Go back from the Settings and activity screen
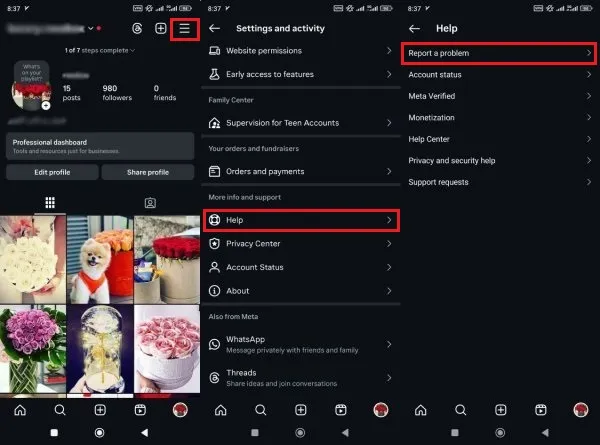600x445 pixels. click(x=214, y=28)
